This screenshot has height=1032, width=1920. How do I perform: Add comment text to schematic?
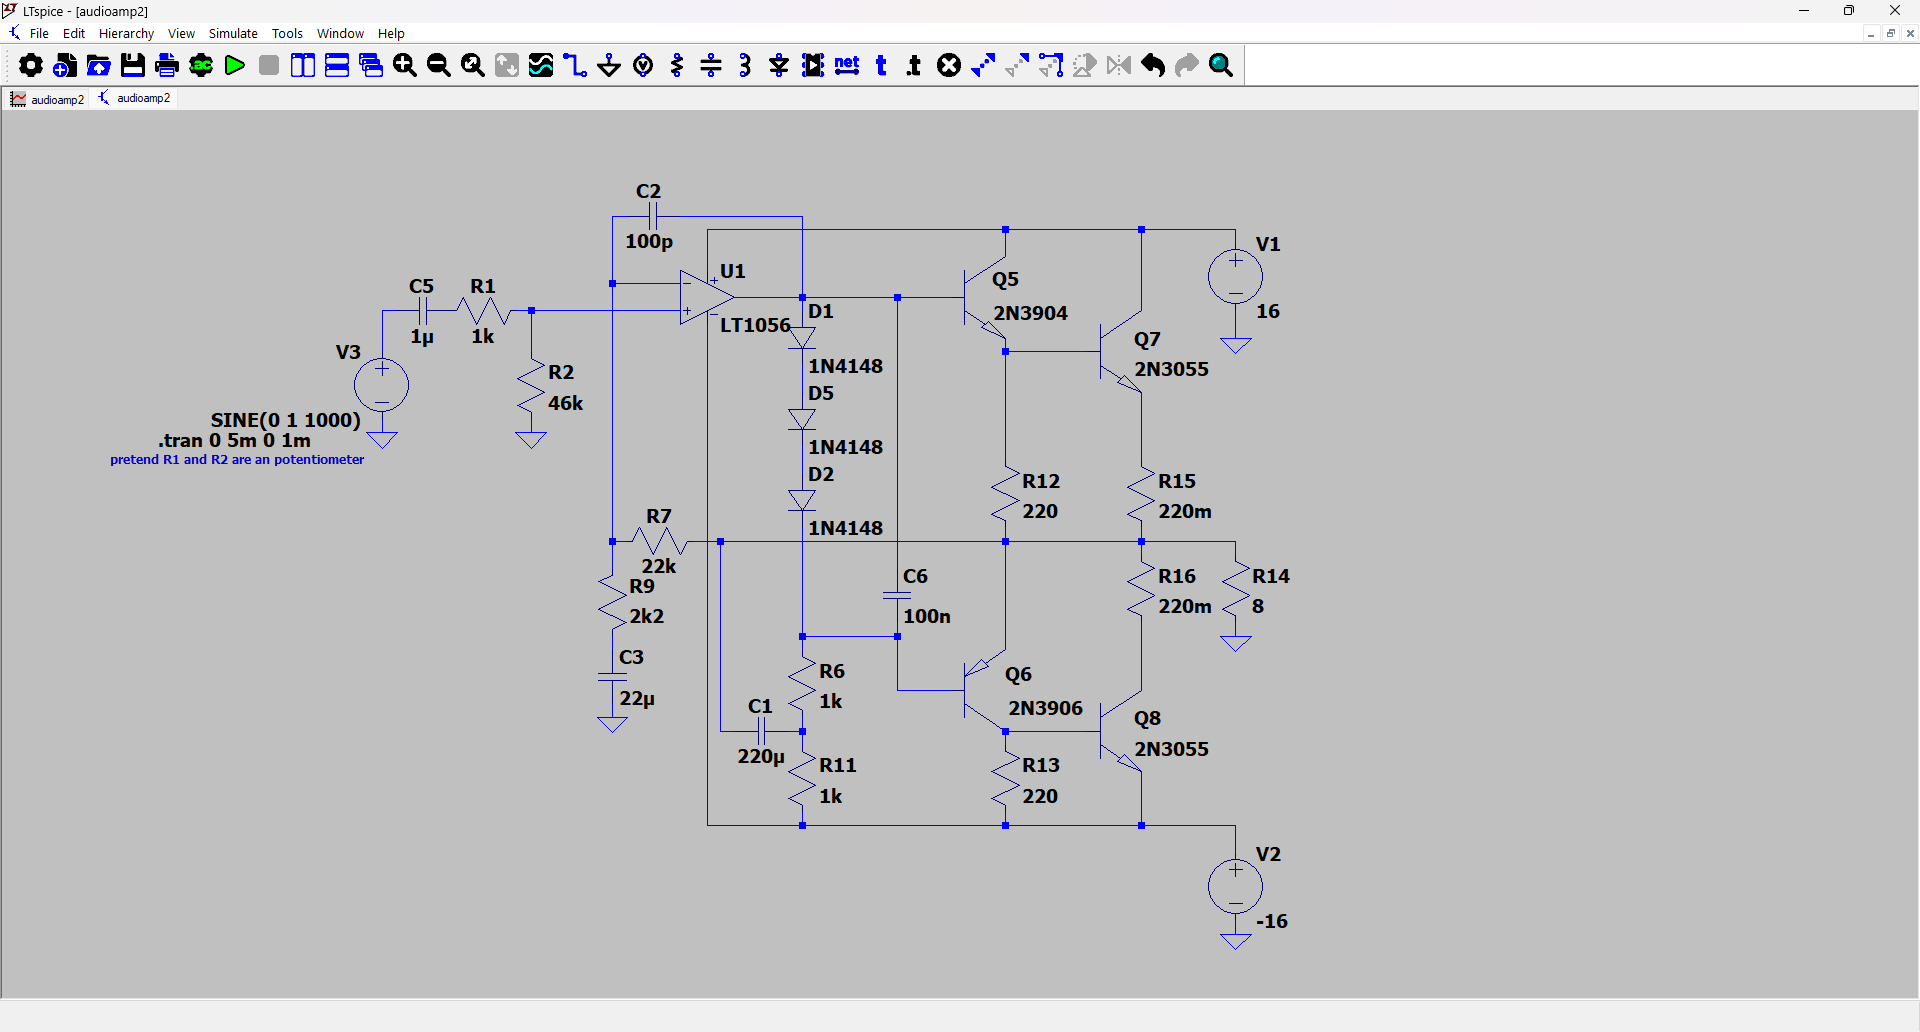[881, 66]
